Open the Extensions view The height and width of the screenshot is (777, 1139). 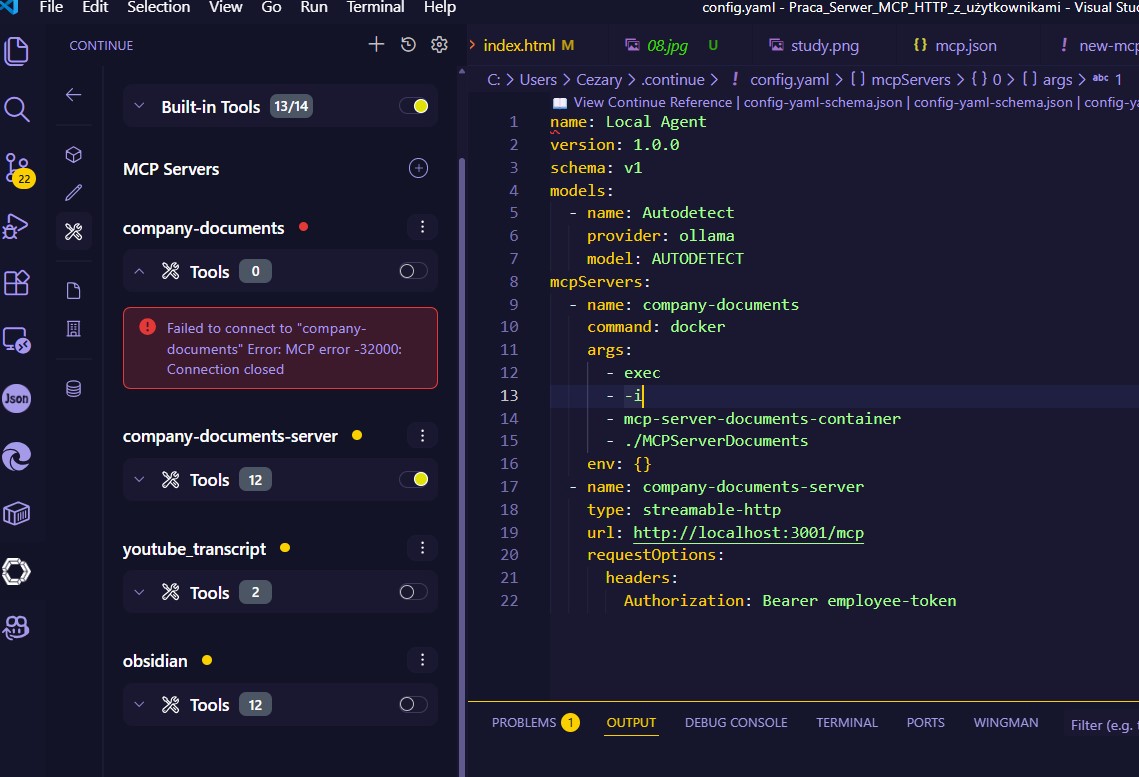pyautogui.click(x=17, y=282)
